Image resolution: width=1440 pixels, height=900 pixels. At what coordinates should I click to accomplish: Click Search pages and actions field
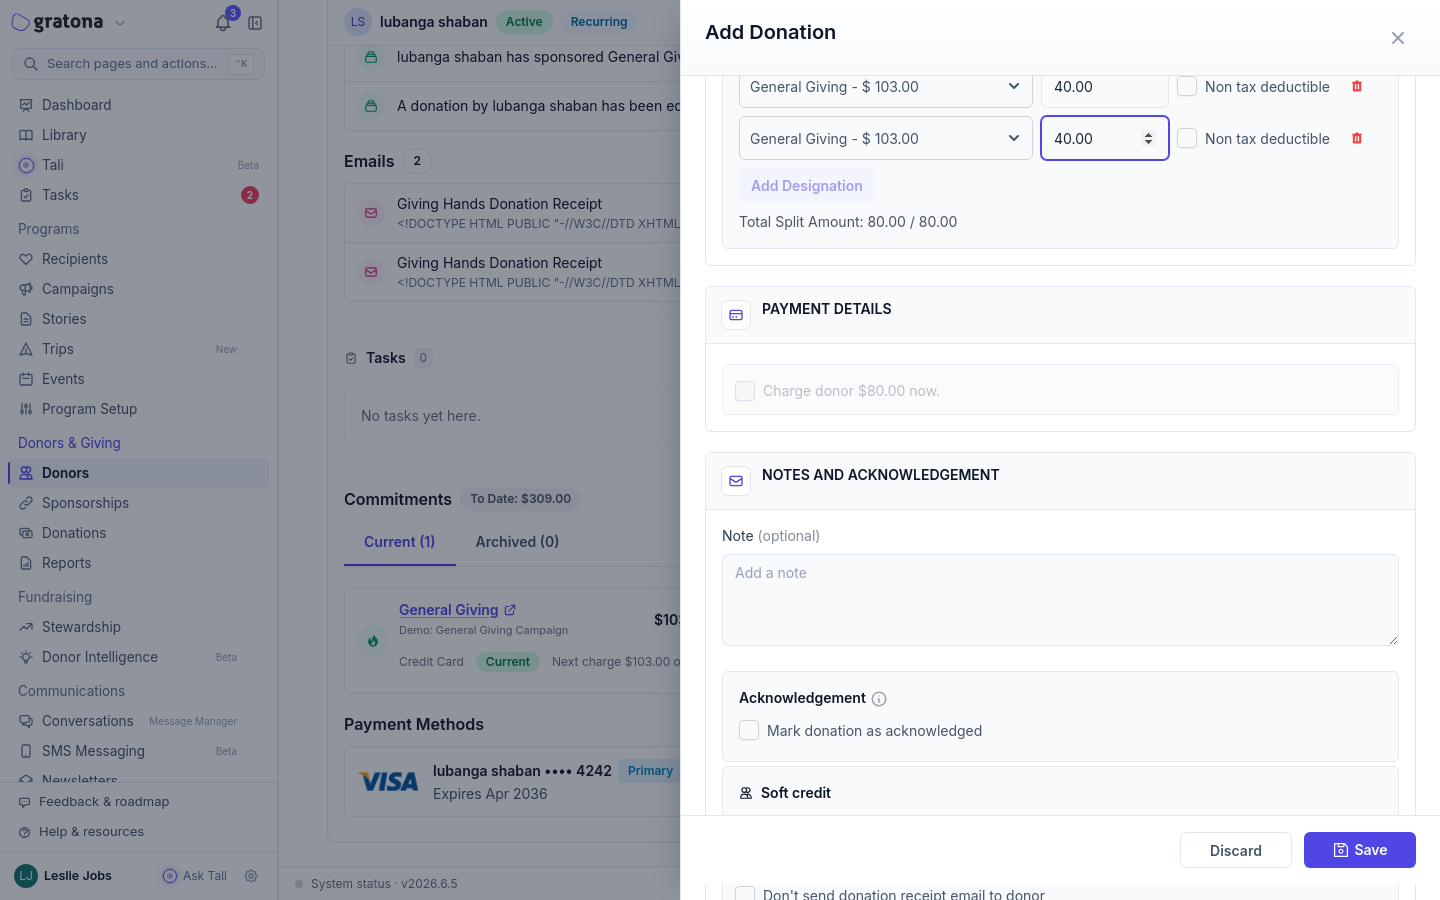tap(138, 64)
